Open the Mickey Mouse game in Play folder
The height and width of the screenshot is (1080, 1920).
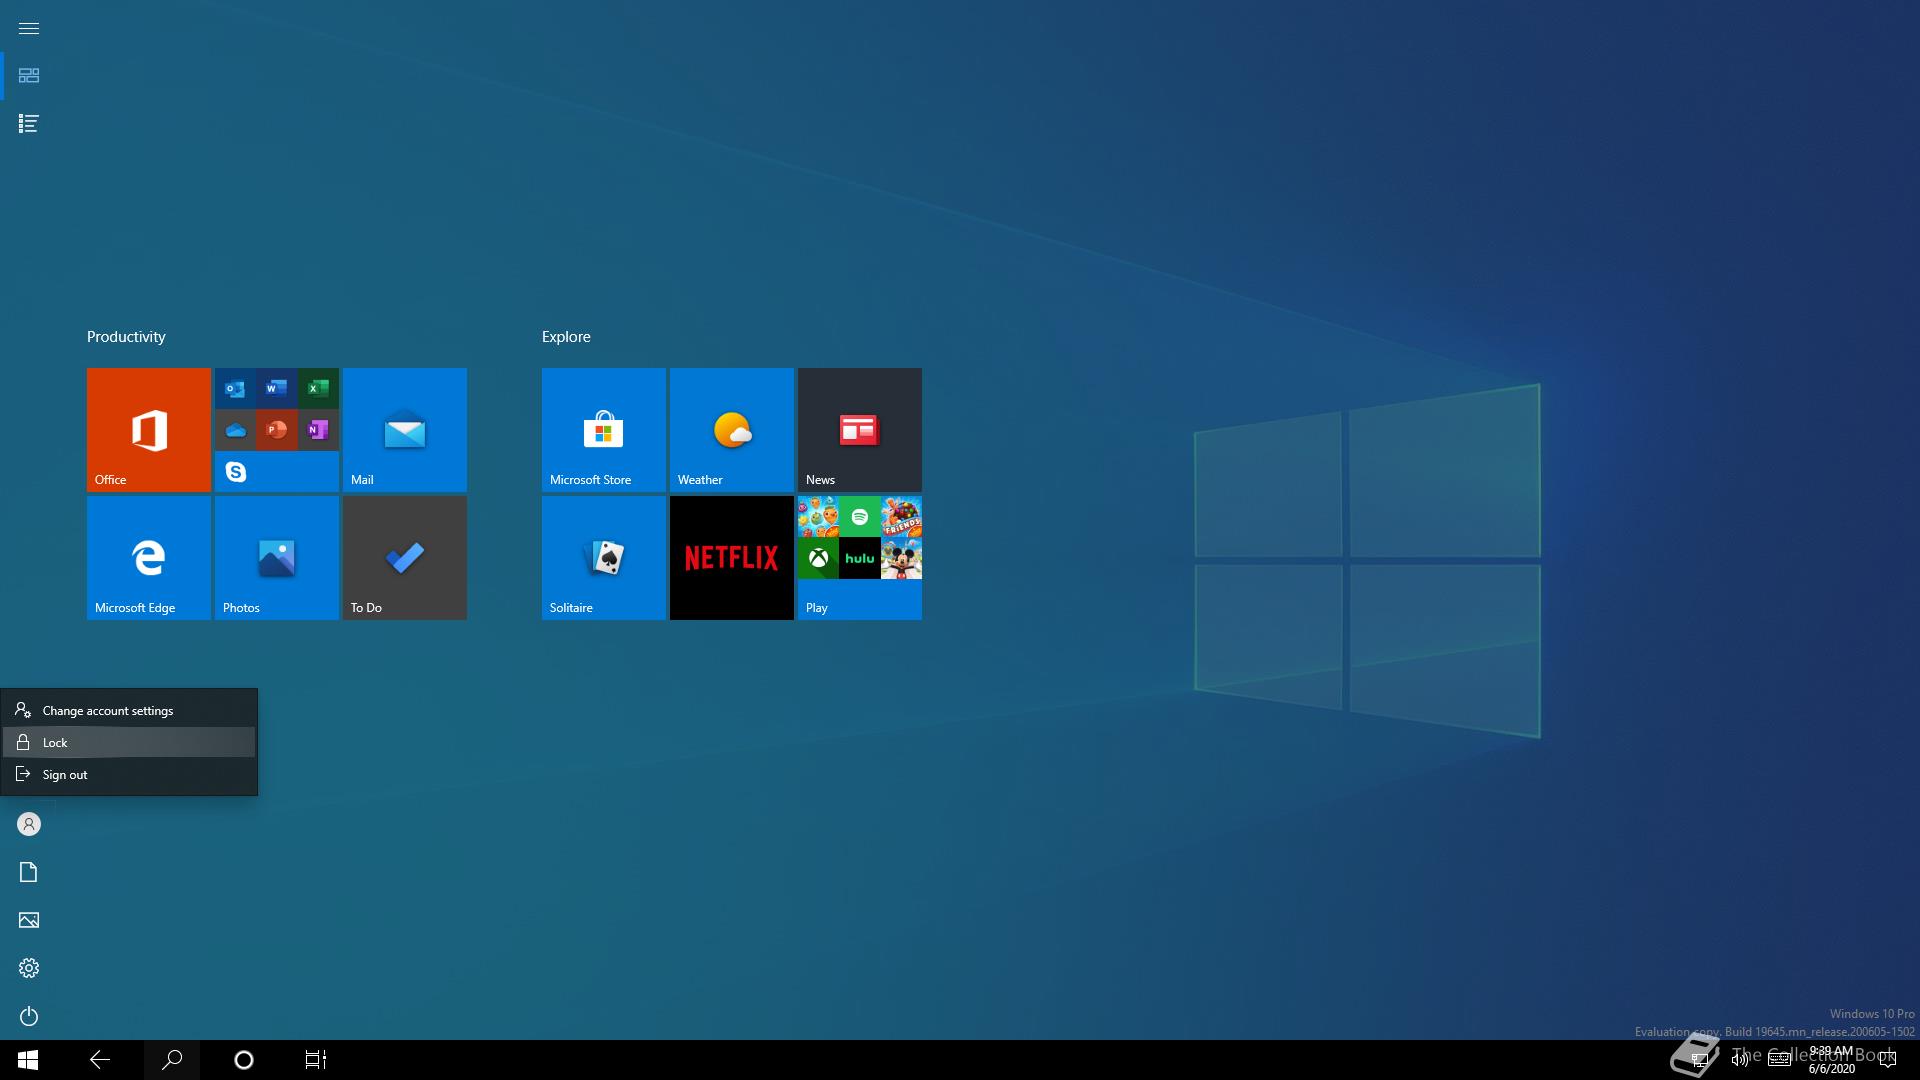tap(901, 558)
